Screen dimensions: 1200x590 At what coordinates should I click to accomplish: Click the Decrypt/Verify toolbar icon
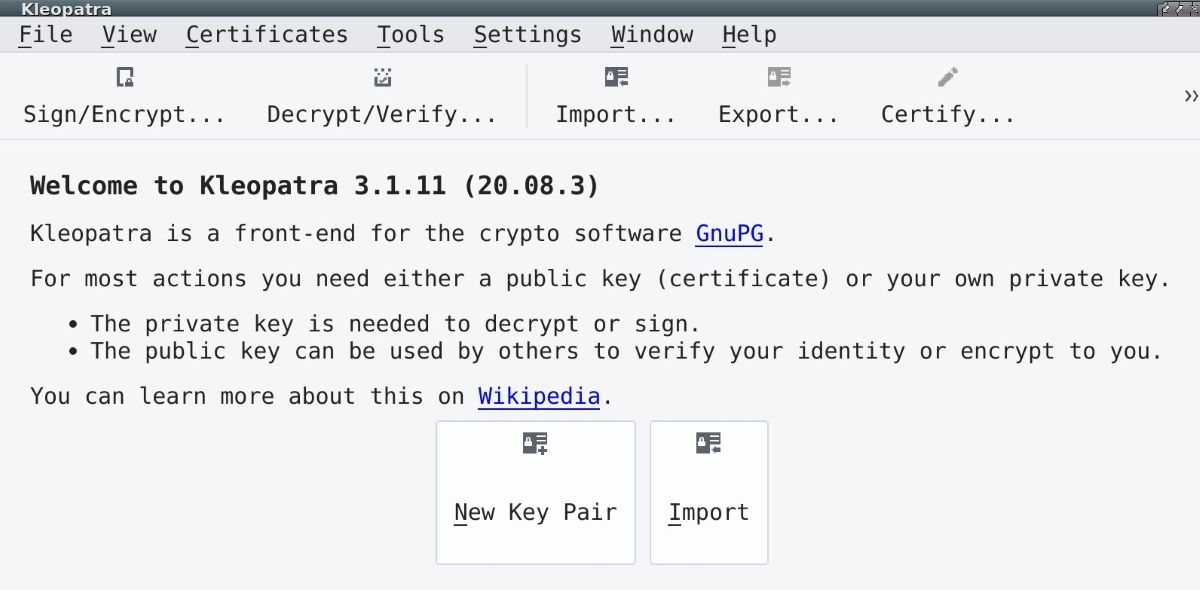click(382, 78)
